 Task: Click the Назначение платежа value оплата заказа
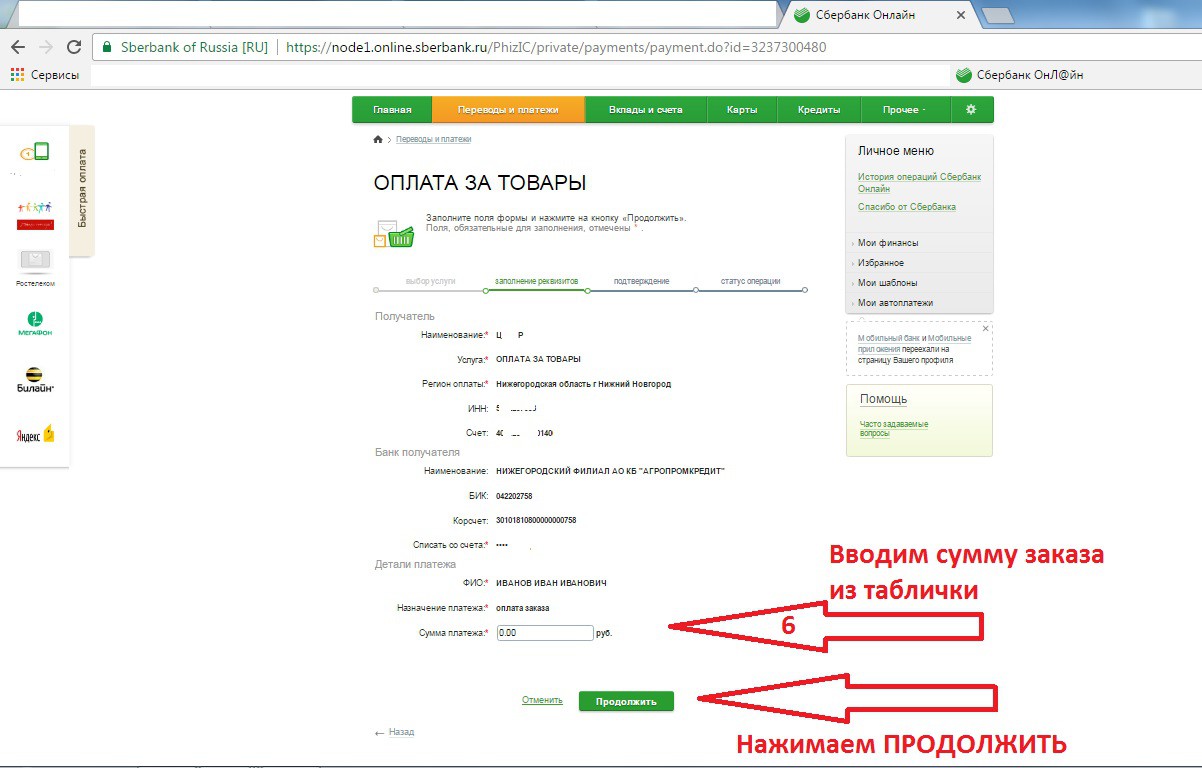tap(522, 608)
